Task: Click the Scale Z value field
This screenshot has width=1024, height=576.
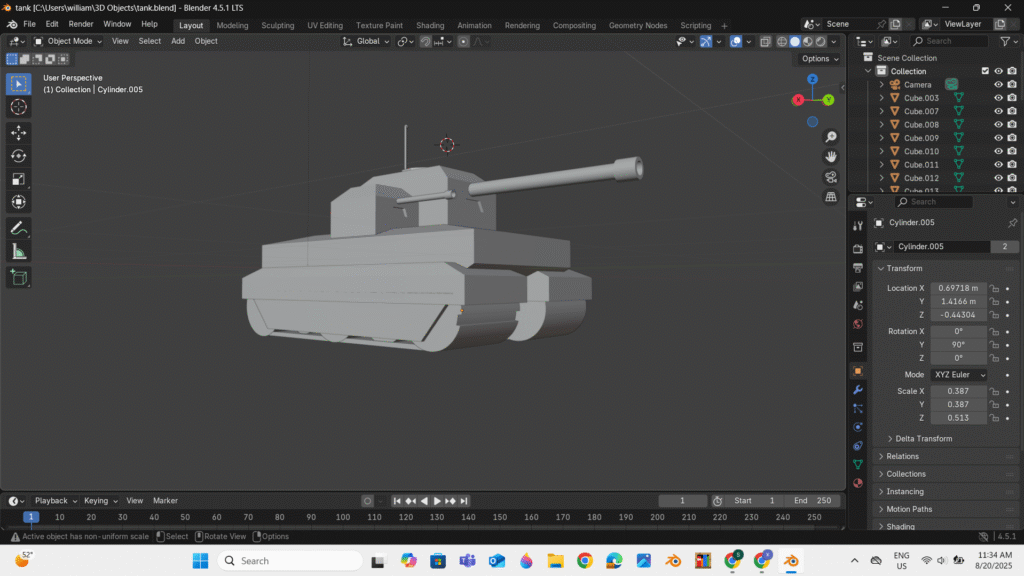Action: (x=958, y=418)
